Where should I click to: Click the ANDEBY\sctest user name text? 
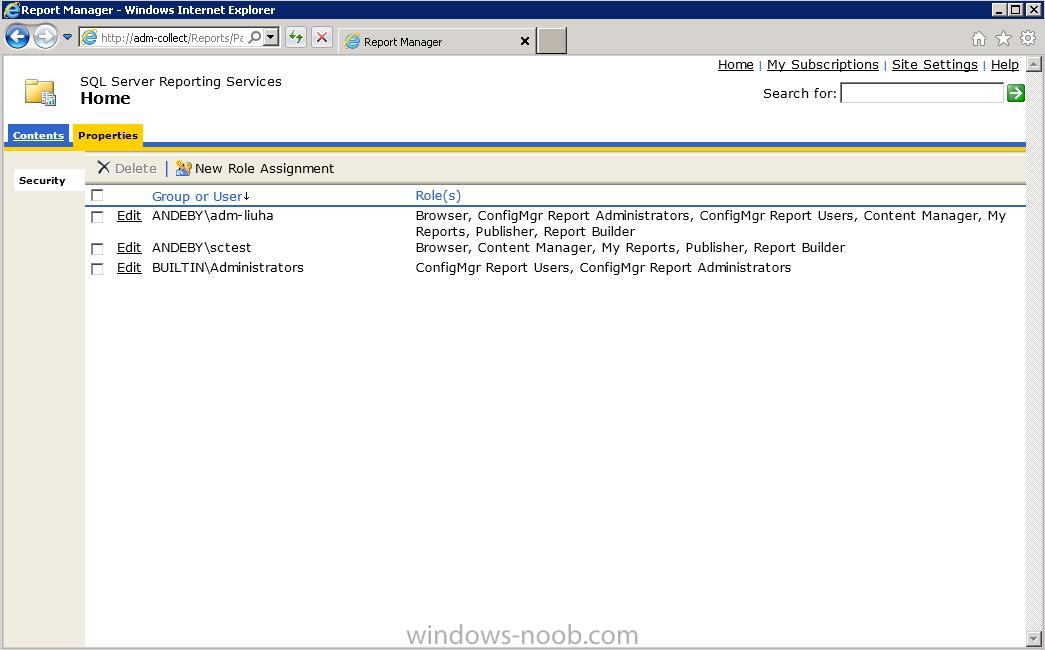coord(202,248)
